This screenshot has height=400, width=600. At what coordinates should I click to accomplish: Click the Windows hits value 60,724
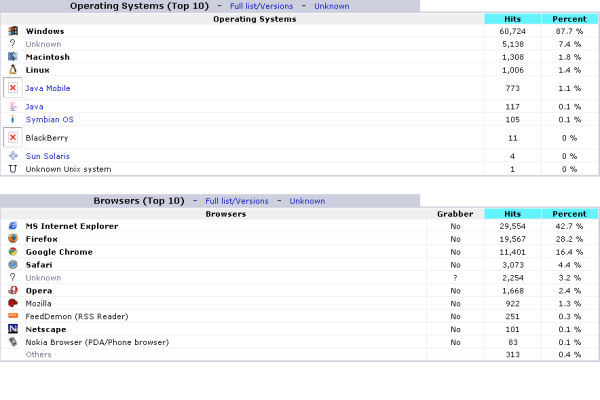point(513,31)
